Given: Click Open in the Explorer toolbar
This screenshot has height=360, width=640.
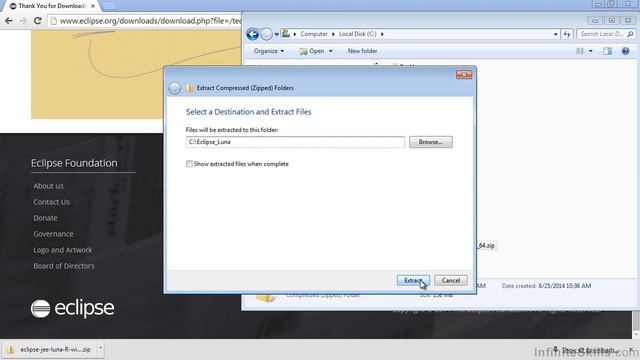Looking at the screenshot, I should click(313, 51).
